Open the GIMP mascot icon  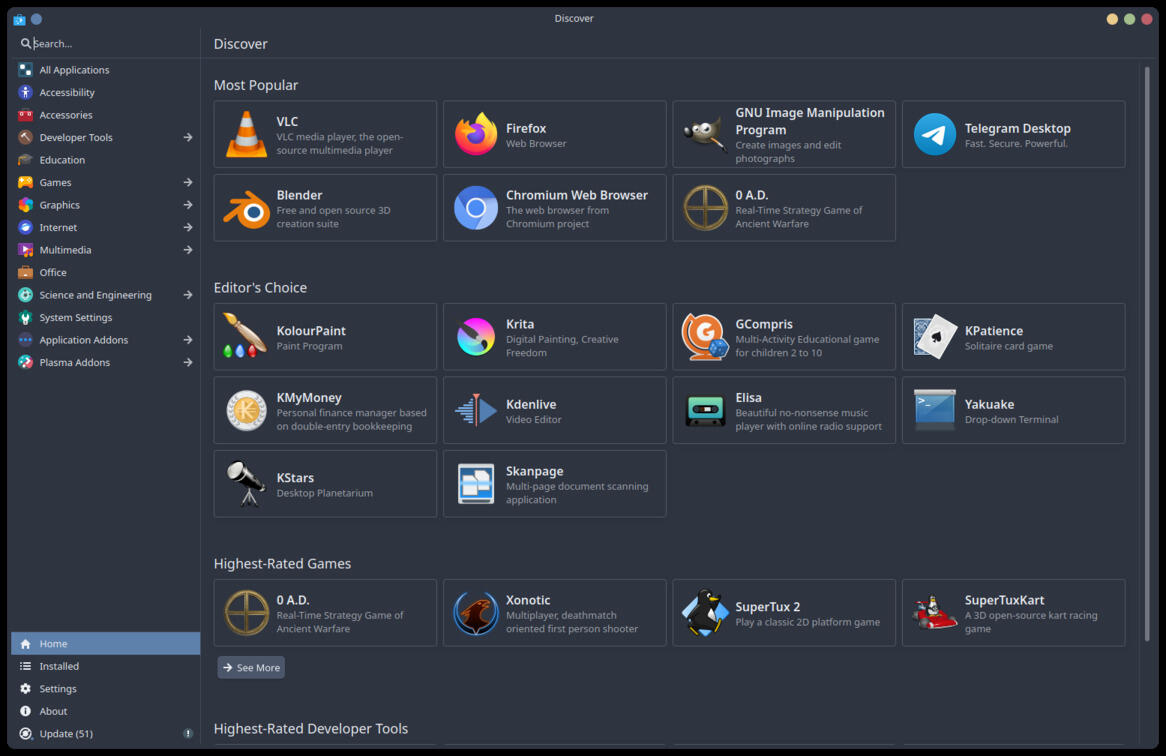(704, 135)
